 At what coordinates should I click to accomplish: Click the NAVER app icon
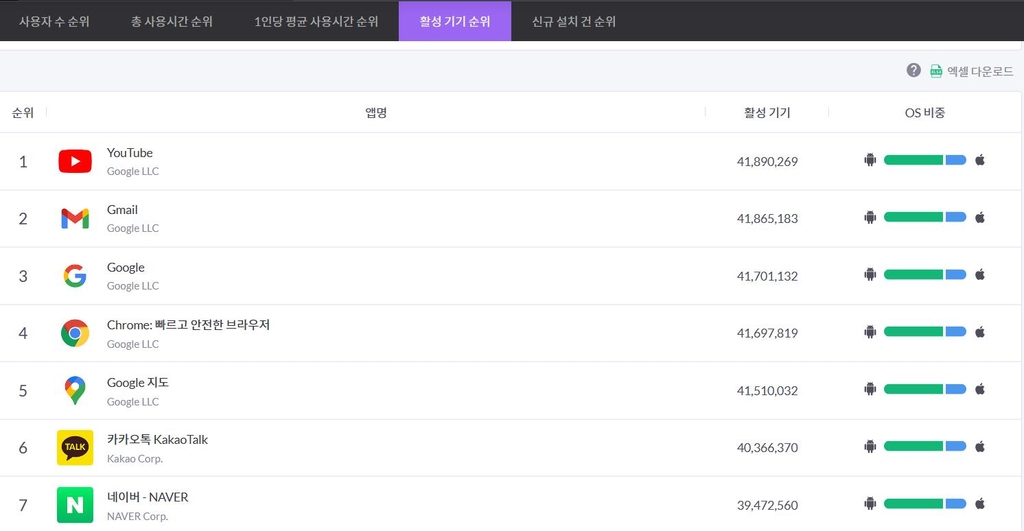(75, 505)
